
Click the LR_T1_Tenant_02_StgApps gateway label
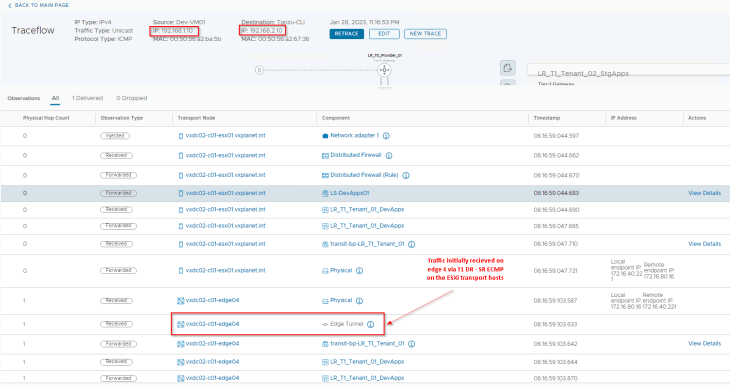pos(583,74)
